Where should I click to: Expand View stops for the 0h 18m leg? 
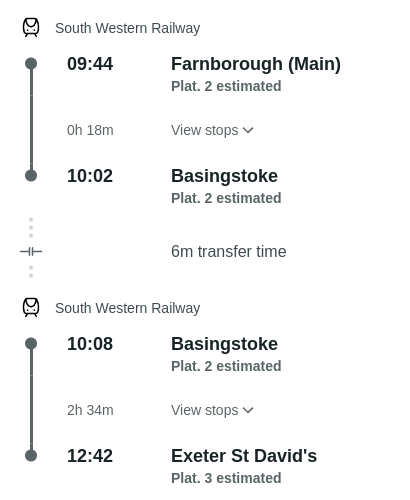pyautogui.click(x=212, y=130)
